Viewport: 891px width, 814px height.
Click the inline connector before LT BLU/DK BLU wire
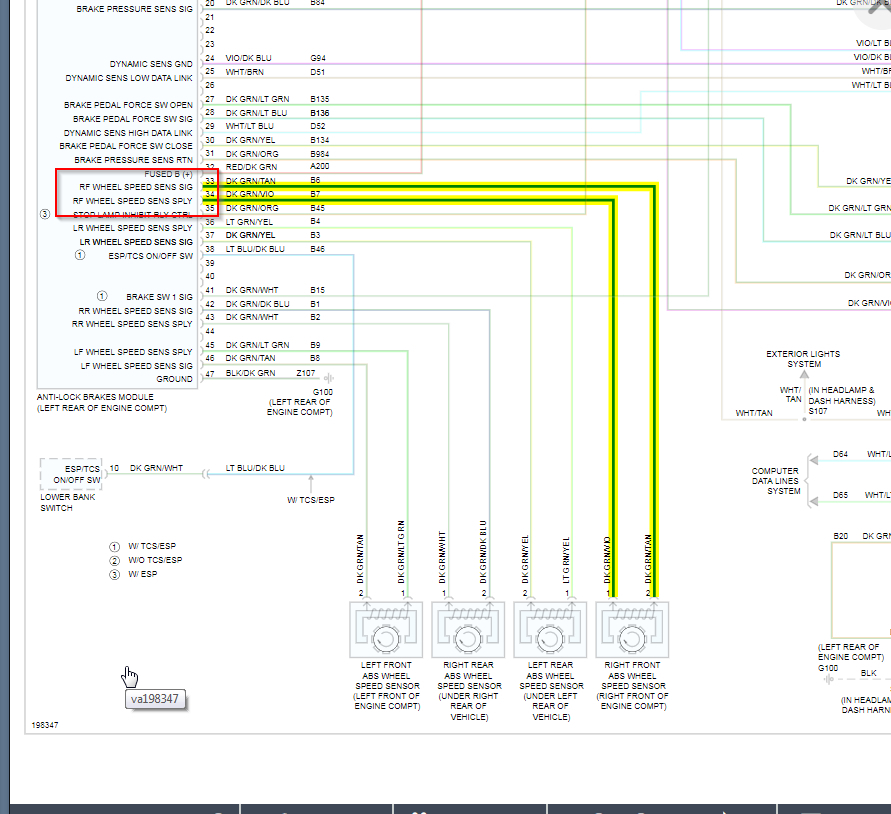click(x=206, y=474)
